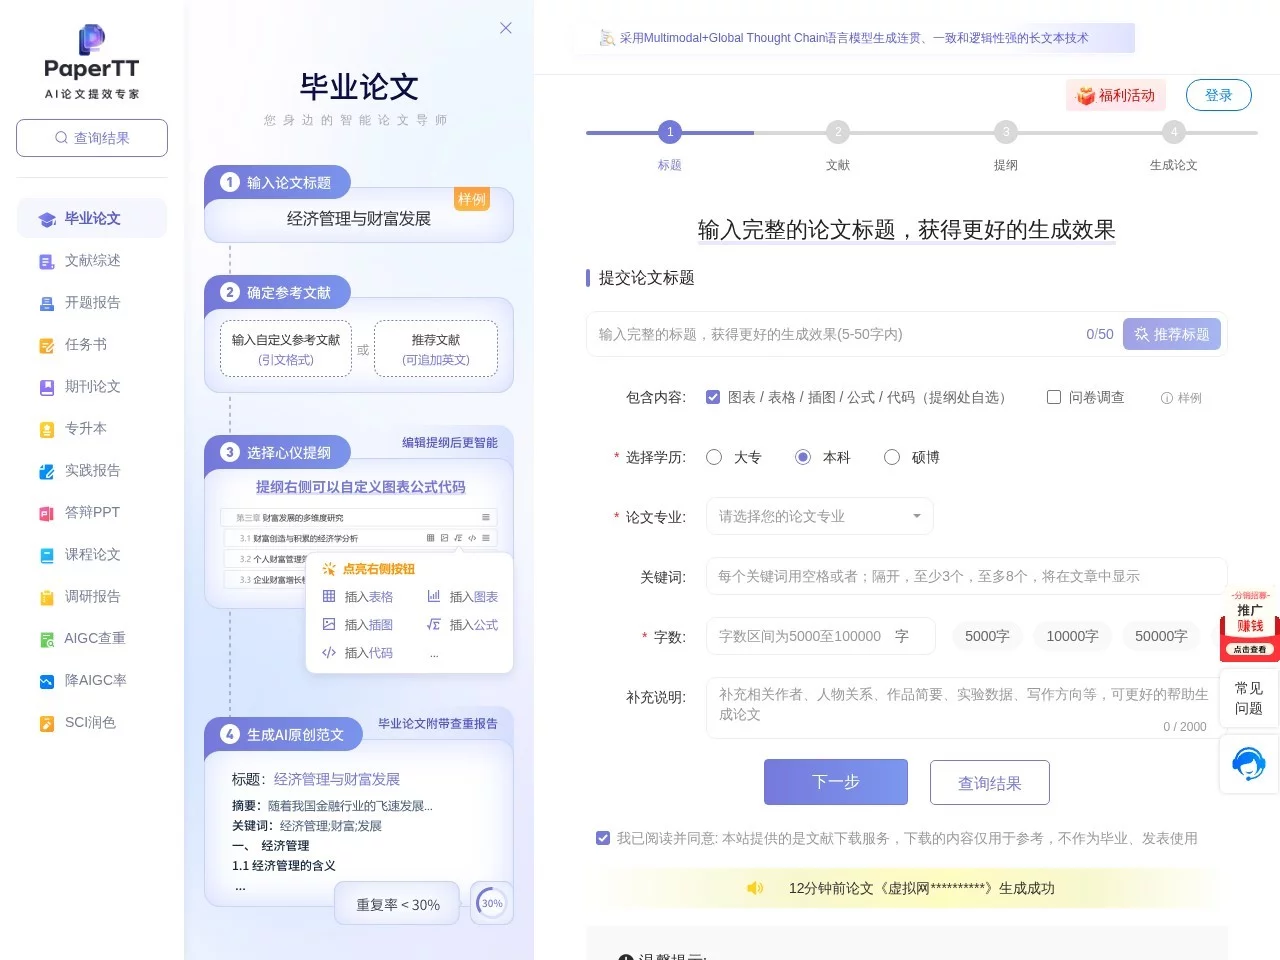
Task: Click the 样例 info icon
Action: click(x=1166, y=398)
